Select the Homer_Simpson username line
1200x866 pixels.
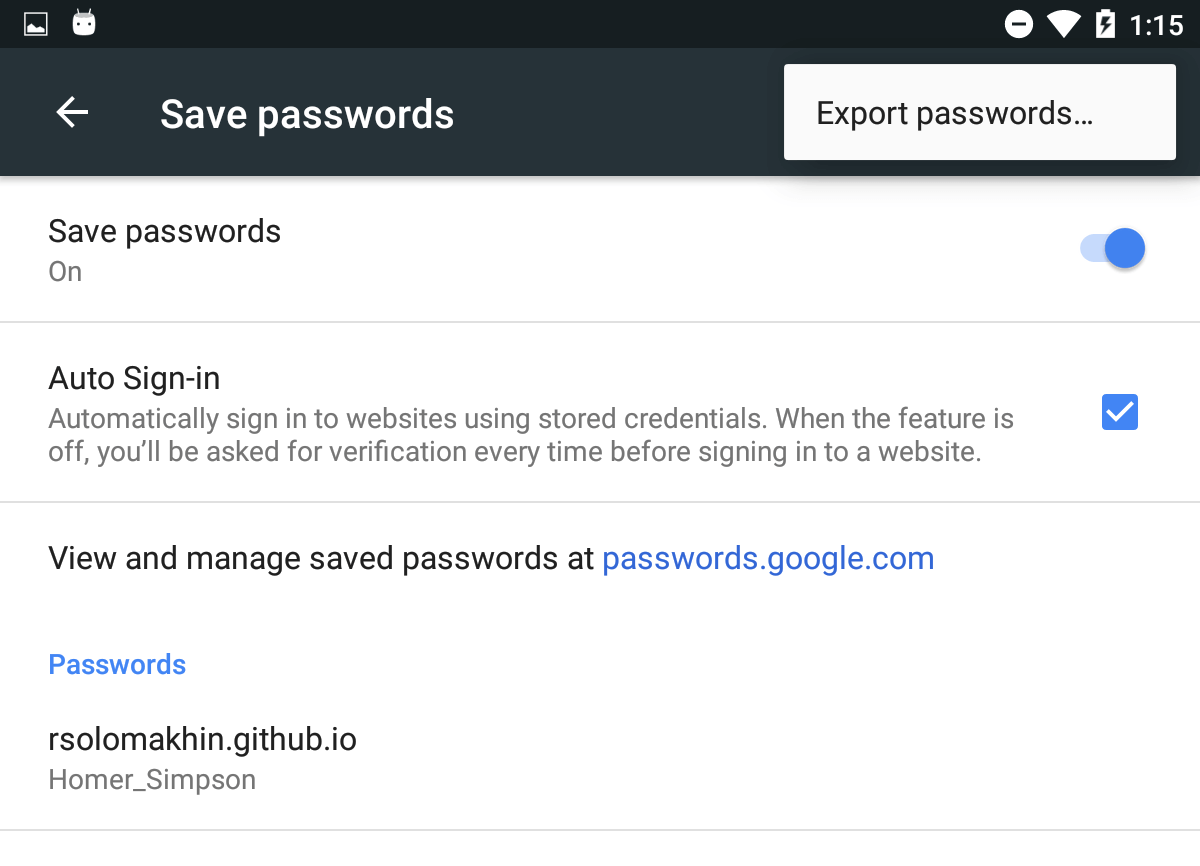152,780
